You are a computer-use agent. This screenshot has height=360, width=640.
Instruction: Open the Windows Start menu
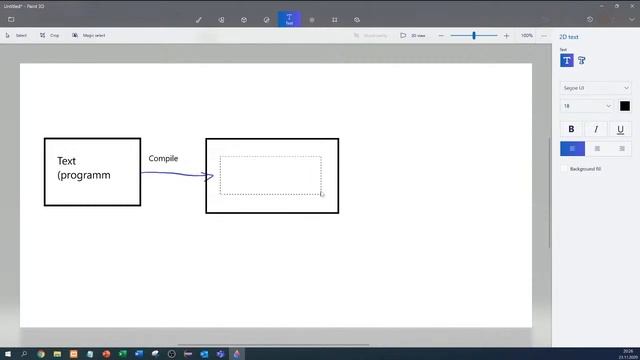[x=8, y=354]
